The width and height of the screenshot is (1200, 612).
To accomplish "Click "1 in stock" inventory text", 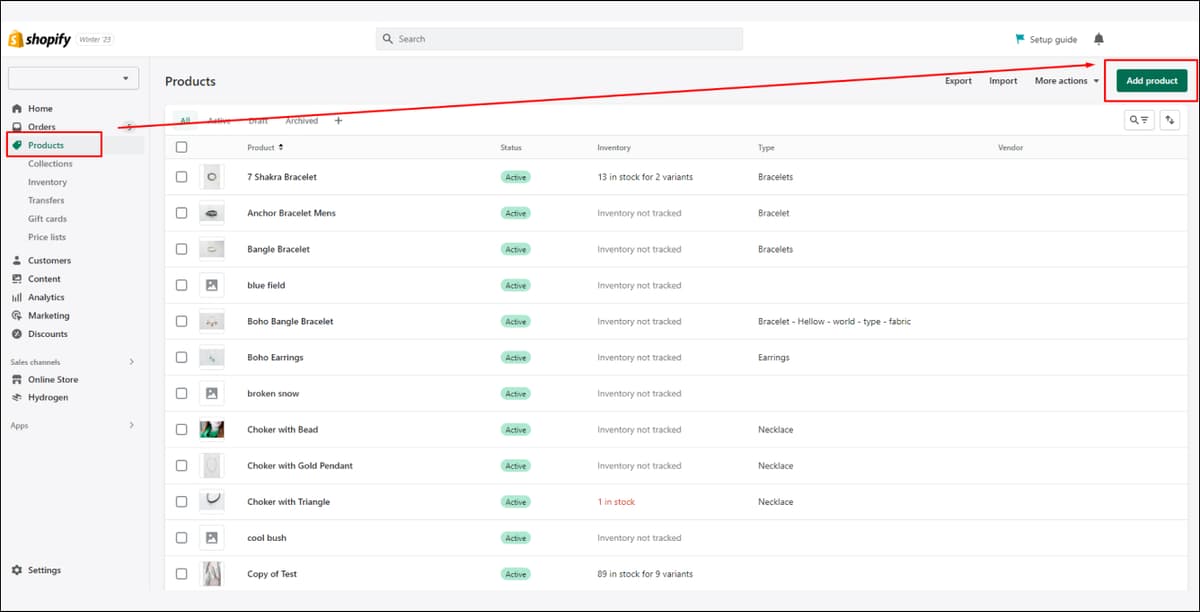I will (616, 501).
